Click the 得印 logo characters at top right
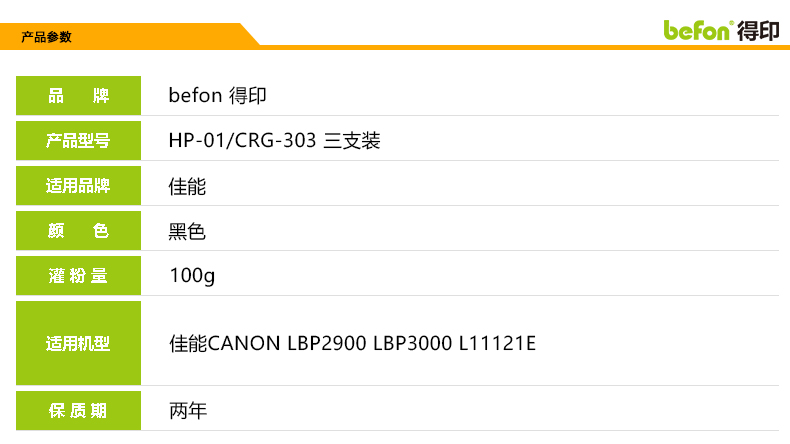 click(757, 30)
